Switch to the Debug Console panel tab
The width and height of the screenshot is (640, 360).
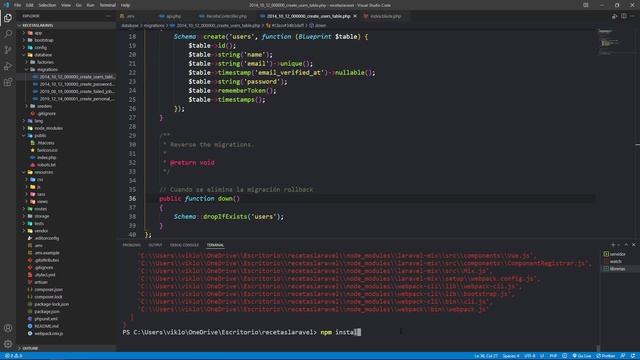tap(184, 245)
